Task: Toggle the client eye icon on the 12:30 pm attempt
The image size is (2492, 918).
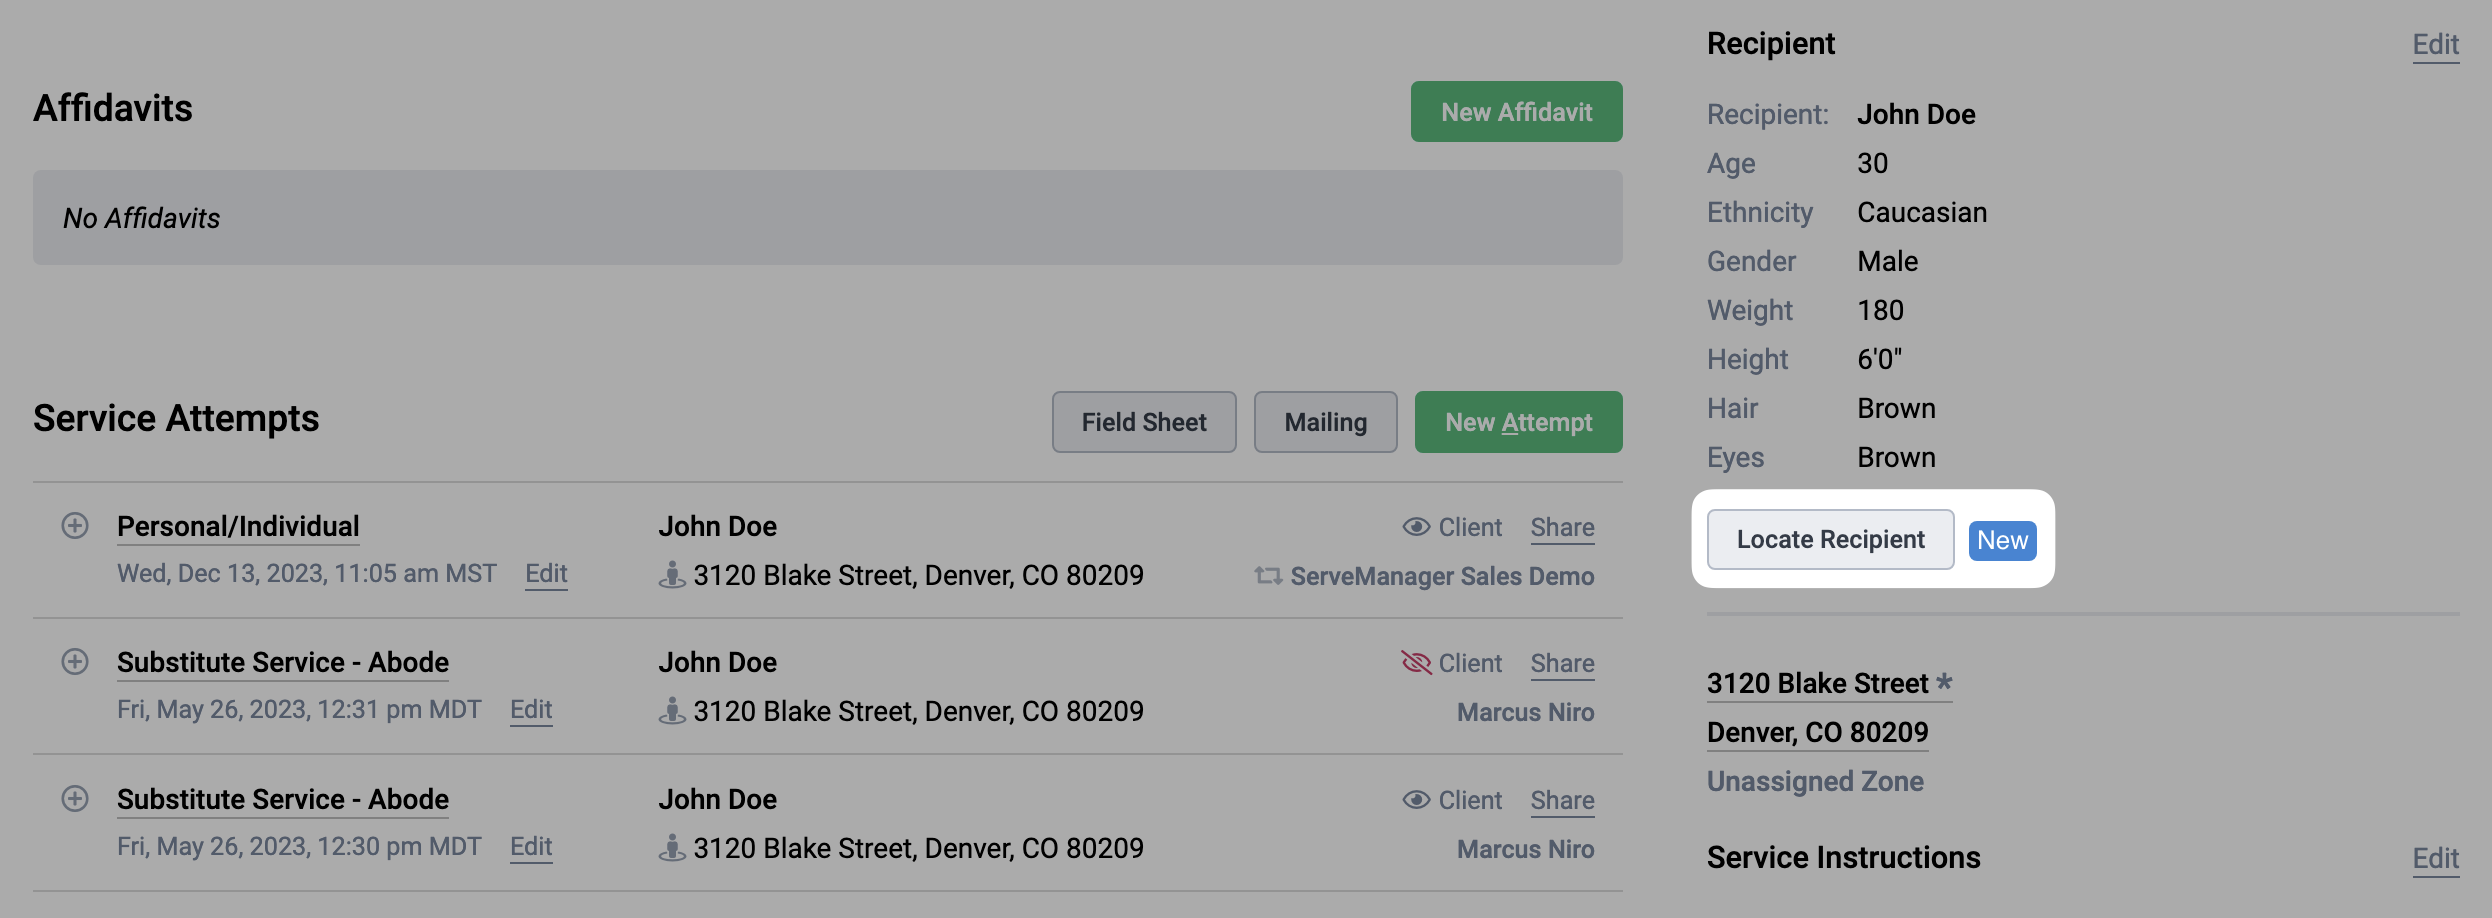Action: (1416, 799)
